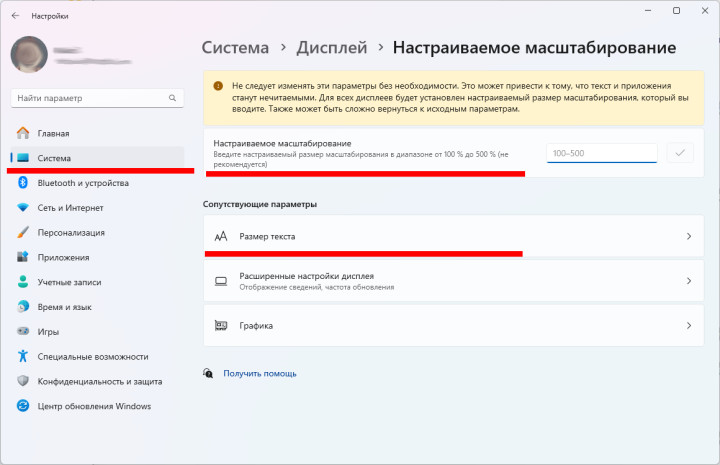Click Найти параметр search box

90,99
